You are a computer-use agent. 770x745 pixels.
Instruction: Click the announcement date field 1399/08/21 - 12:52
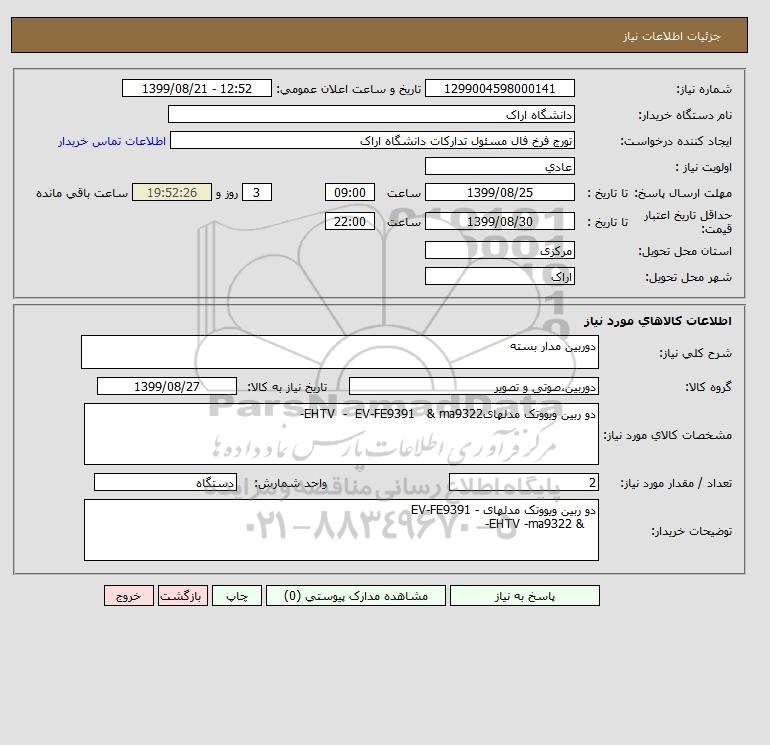pyautogui.click(x=196, y=88)
